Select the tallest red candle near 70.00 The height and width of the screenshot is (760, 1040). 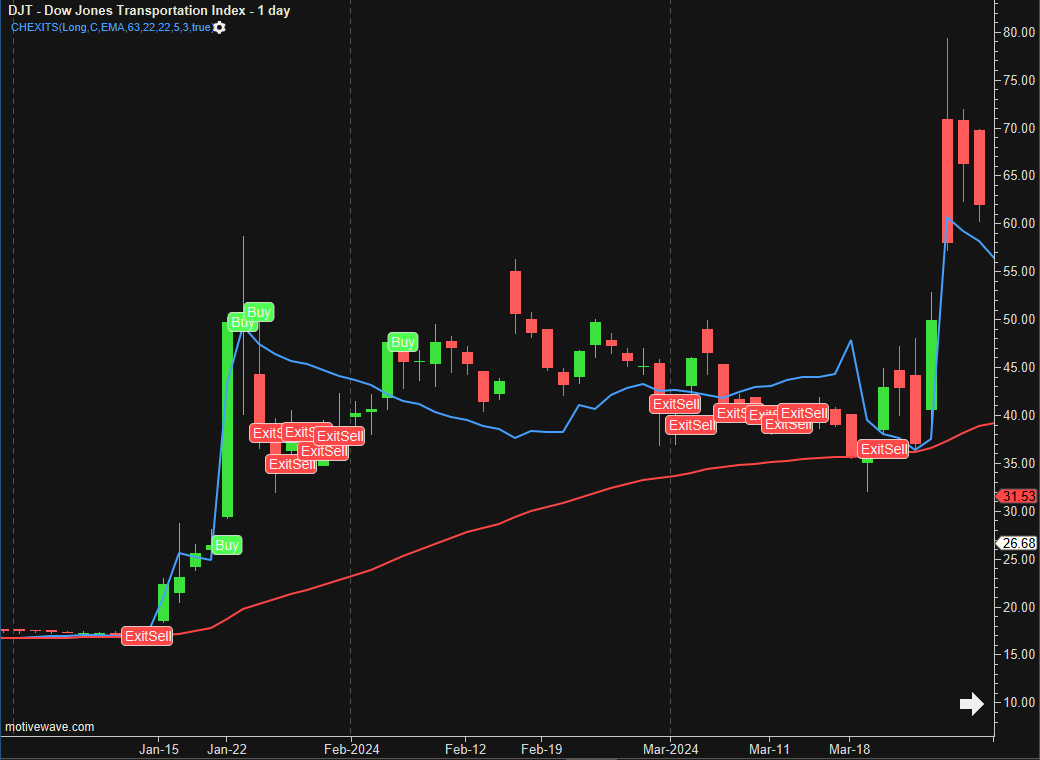947,180
